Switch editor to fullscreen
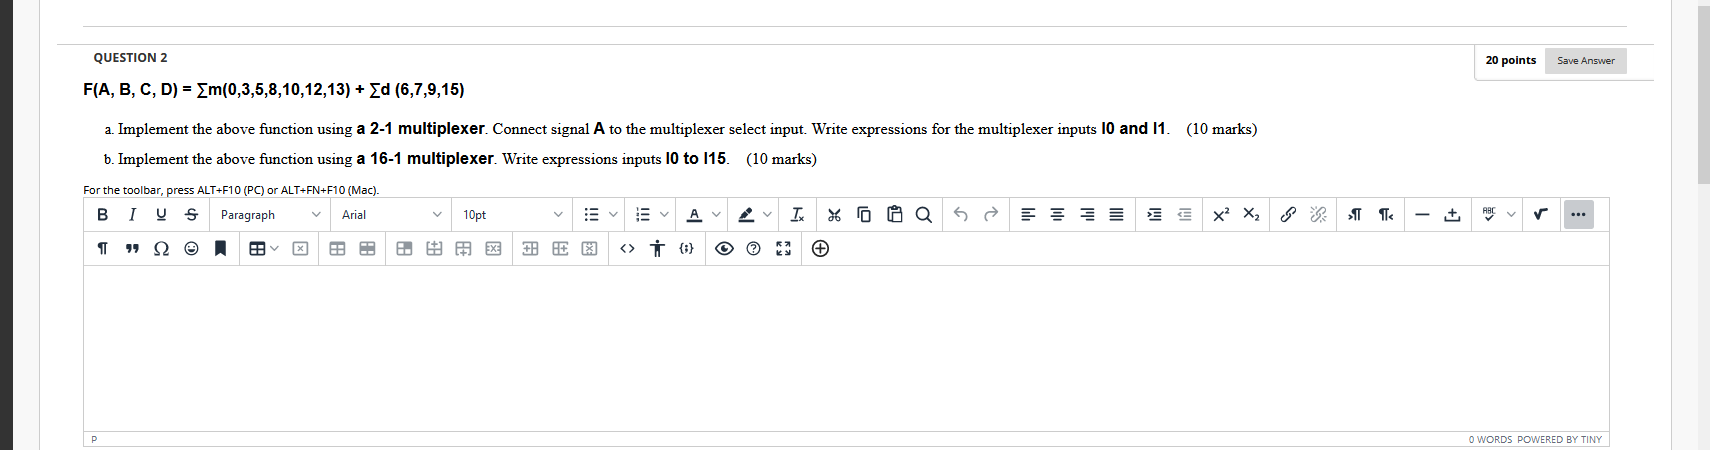The height and width of the screenshot is (450, 1710). click(x=783, y=248)
